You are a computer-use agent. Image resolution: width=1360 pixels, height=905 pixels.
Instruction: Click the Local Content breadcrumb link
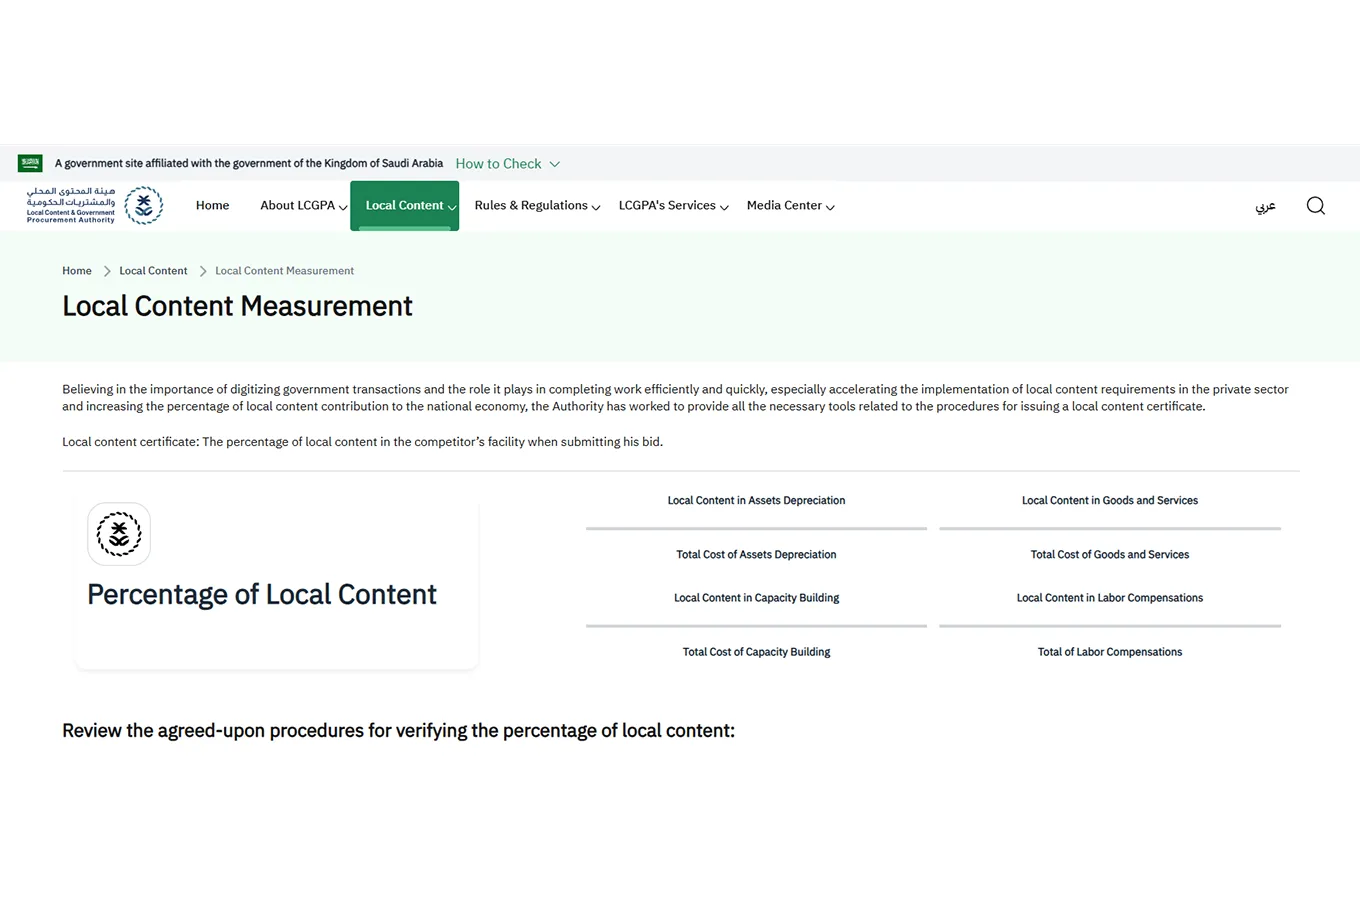pyautogui.click(x=153, y=271)
